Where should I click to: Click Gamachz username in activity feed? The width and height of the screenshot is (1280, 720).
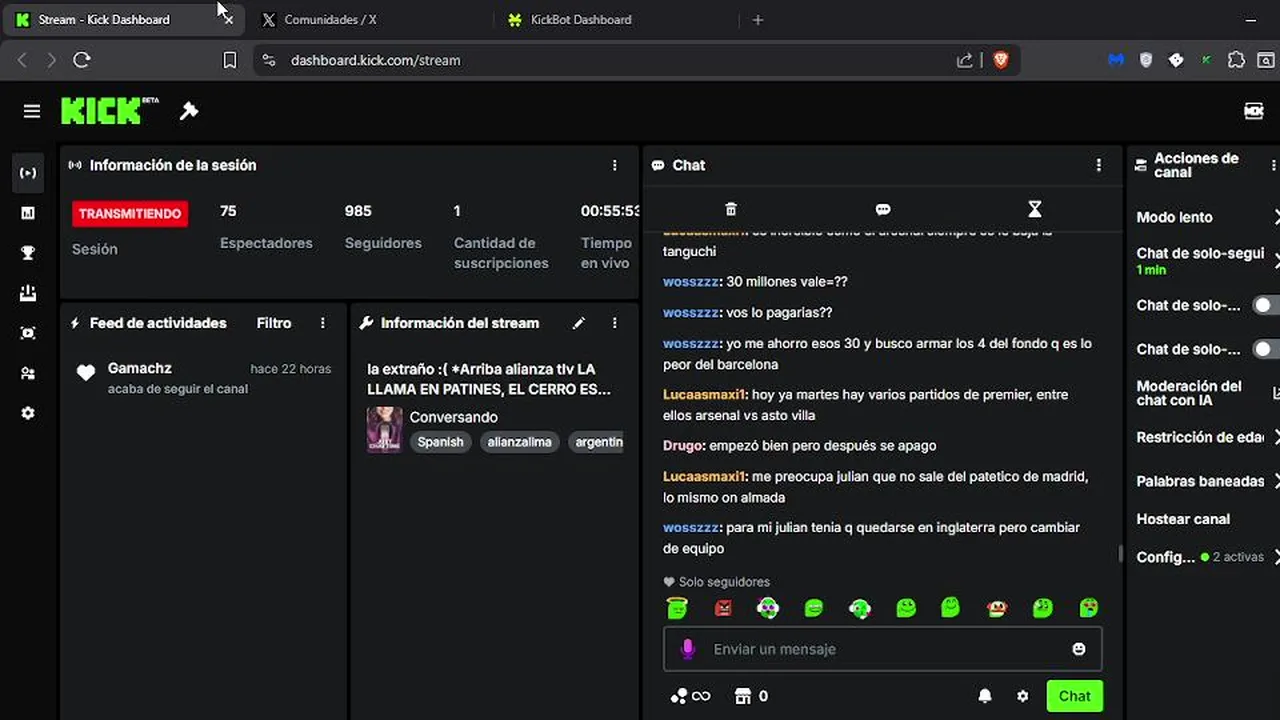[140, 368]
